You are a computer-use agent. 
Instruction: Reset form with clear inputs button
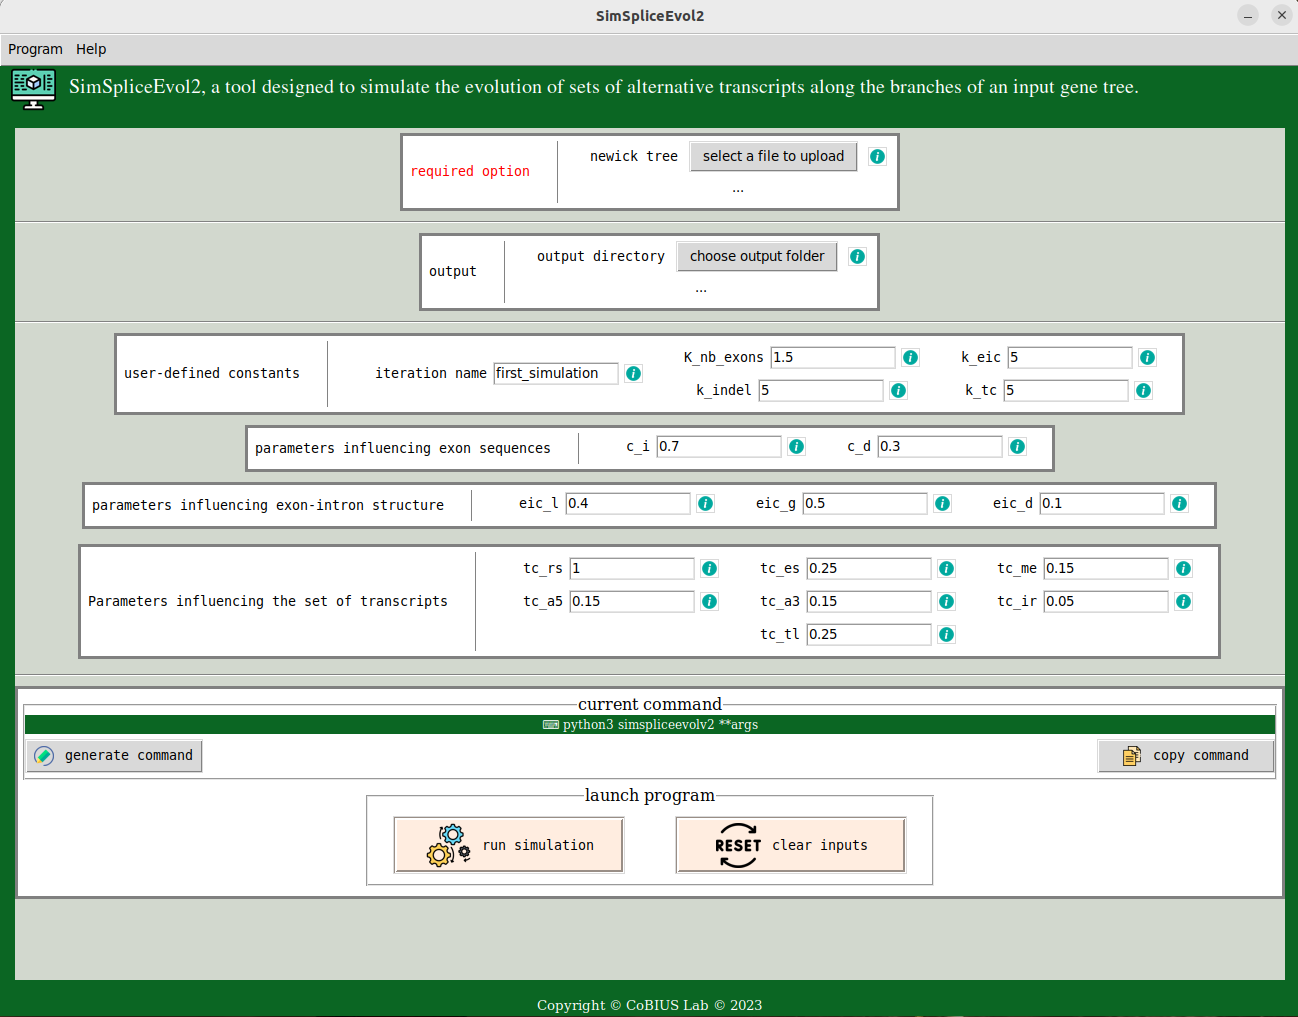(791, 845)
